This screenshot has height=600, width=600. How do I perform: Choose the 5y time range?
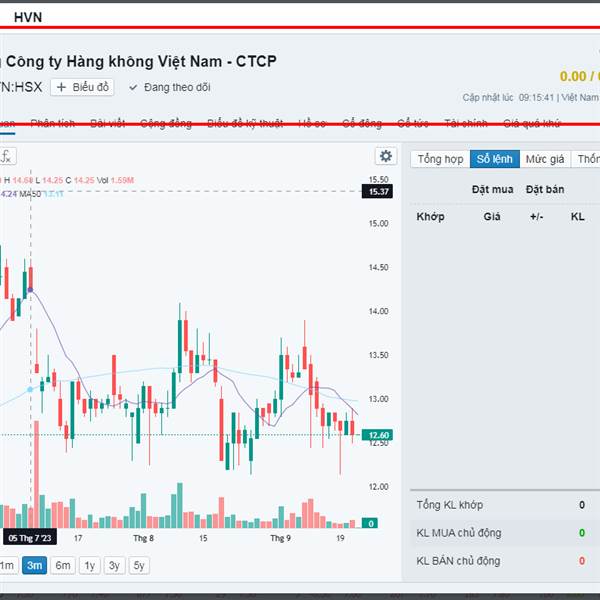tap(139, 565)
